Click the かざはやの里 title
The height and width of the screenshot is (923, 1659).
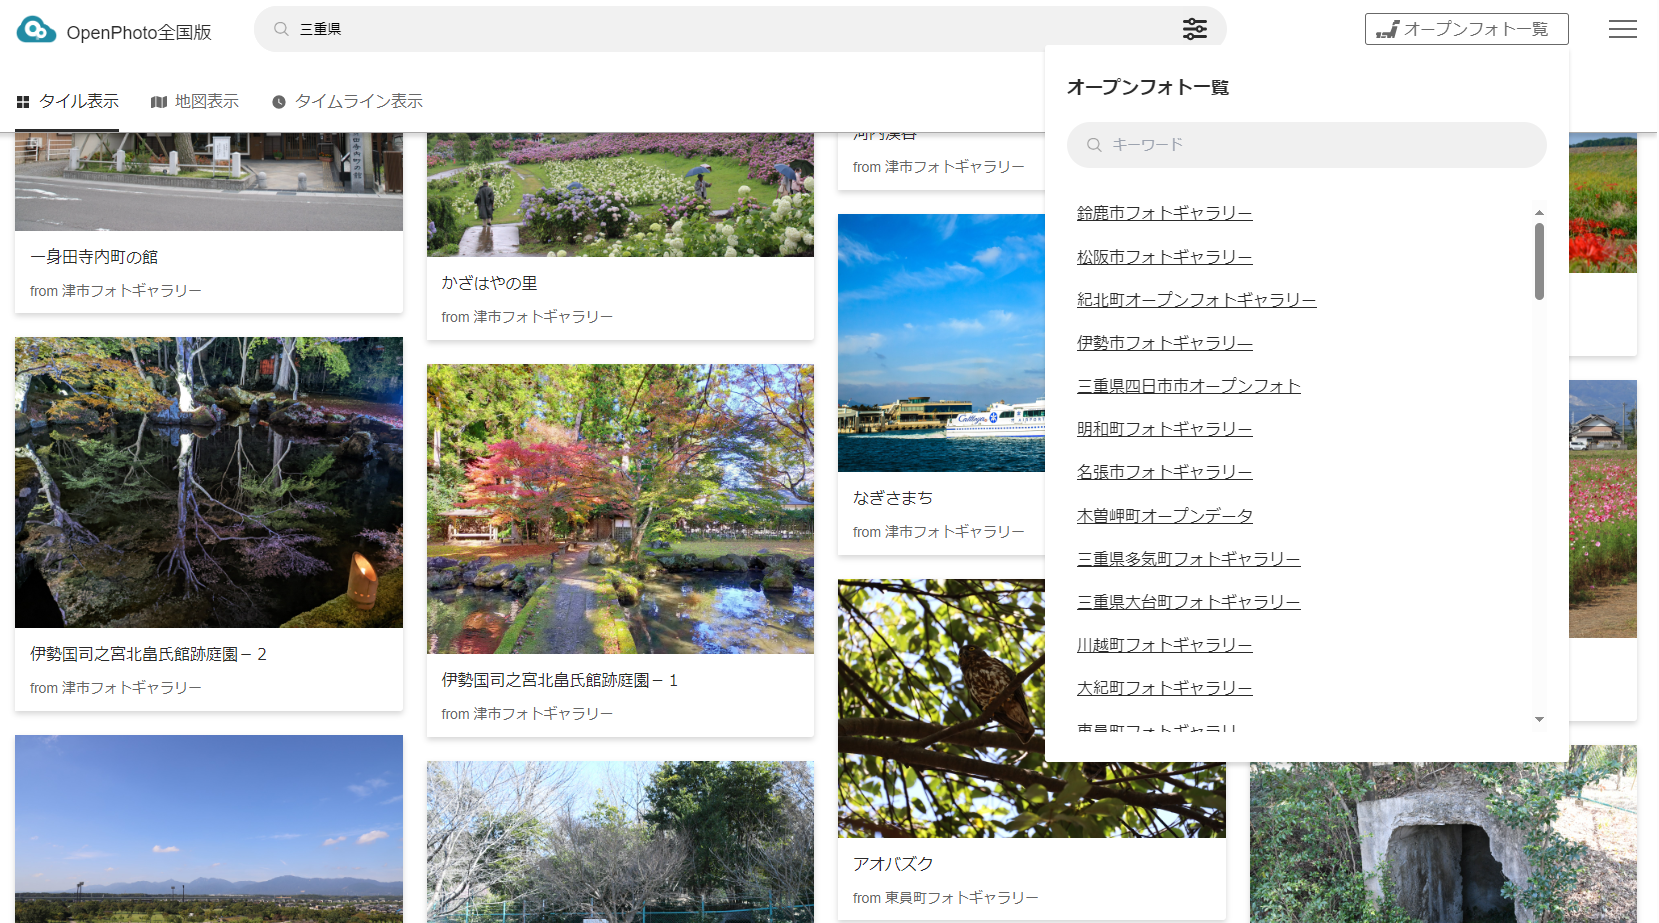coord(490,283)
